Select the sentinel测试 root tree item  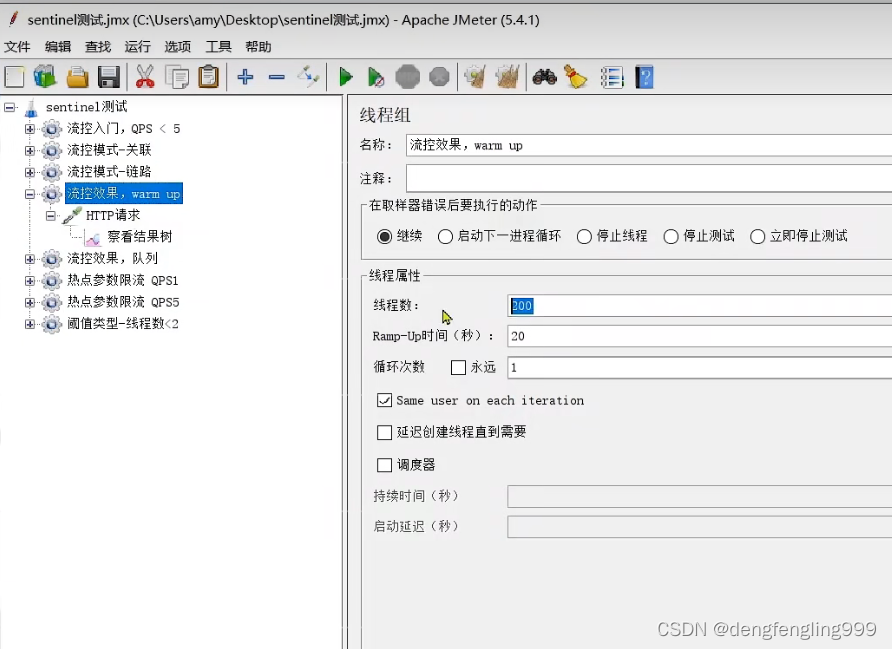point(86,107)
